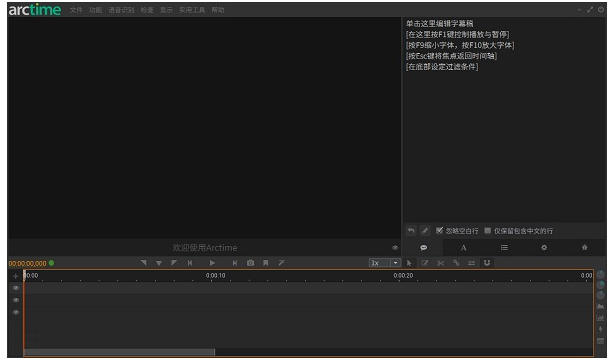616x362 pixels.
Task: Open the 语音识别 menu
Action: coord(121,10)
